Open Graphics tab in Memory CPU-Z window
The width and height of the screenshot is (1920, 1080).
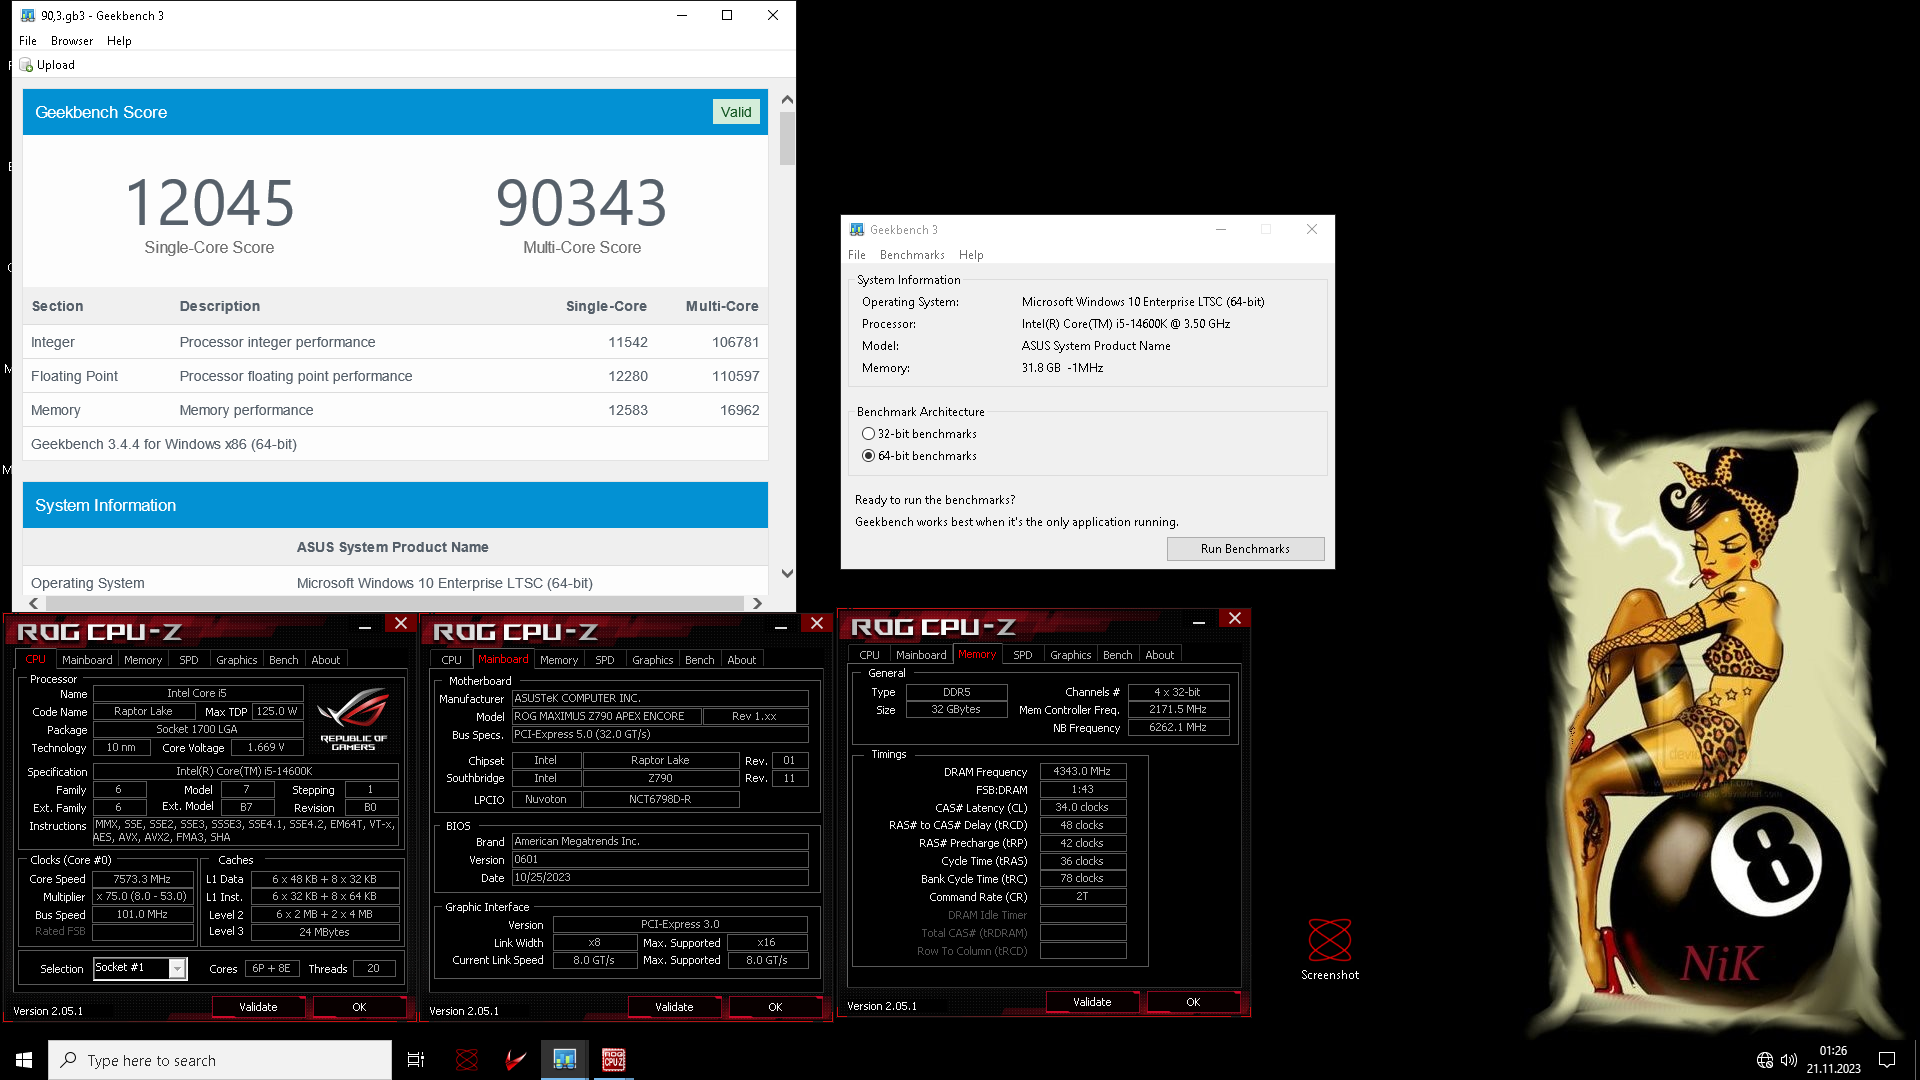tap(1071, 655)
